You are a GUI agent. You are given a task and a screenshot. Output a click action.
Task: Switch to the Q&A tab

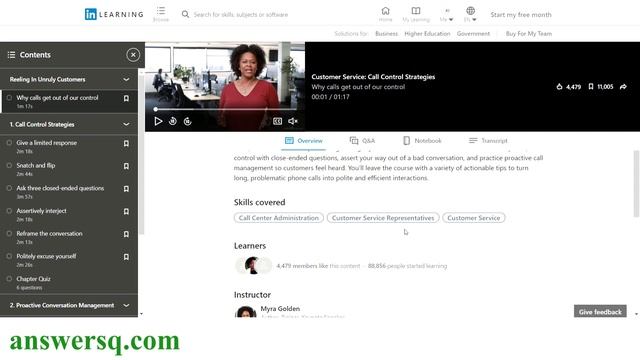click(x=362, y=141)
